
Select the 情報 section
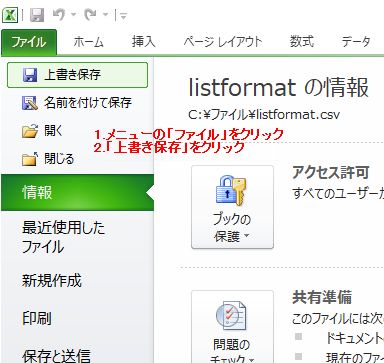[x=77, y=192]
